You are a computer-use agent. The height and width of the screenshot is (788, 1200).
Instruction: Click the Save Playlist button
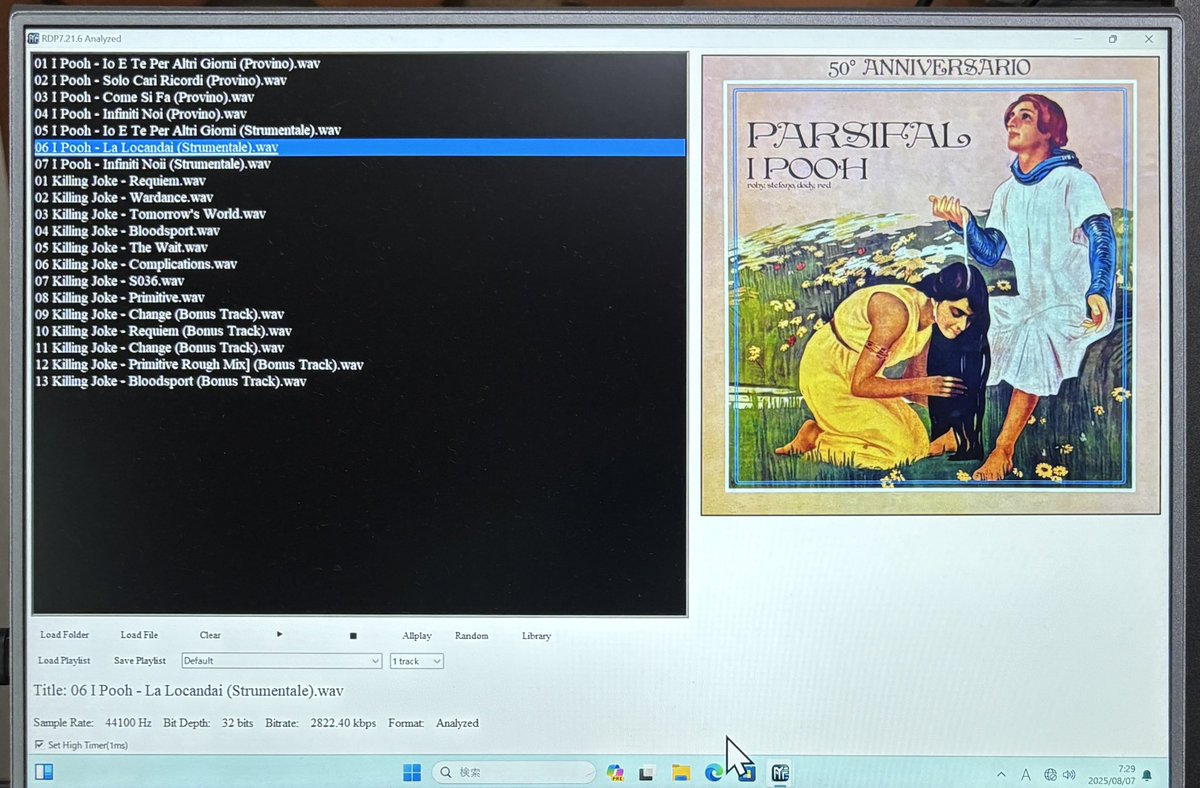tap(139, 660)
